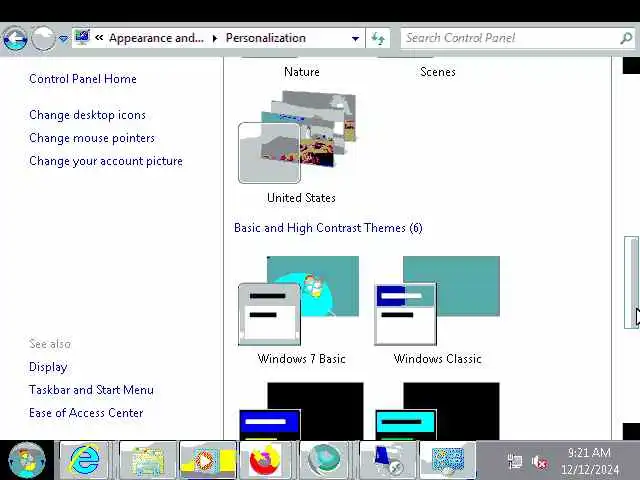Click the Personalization breadcrumb
Screen dimensions: 640x480
265,38
